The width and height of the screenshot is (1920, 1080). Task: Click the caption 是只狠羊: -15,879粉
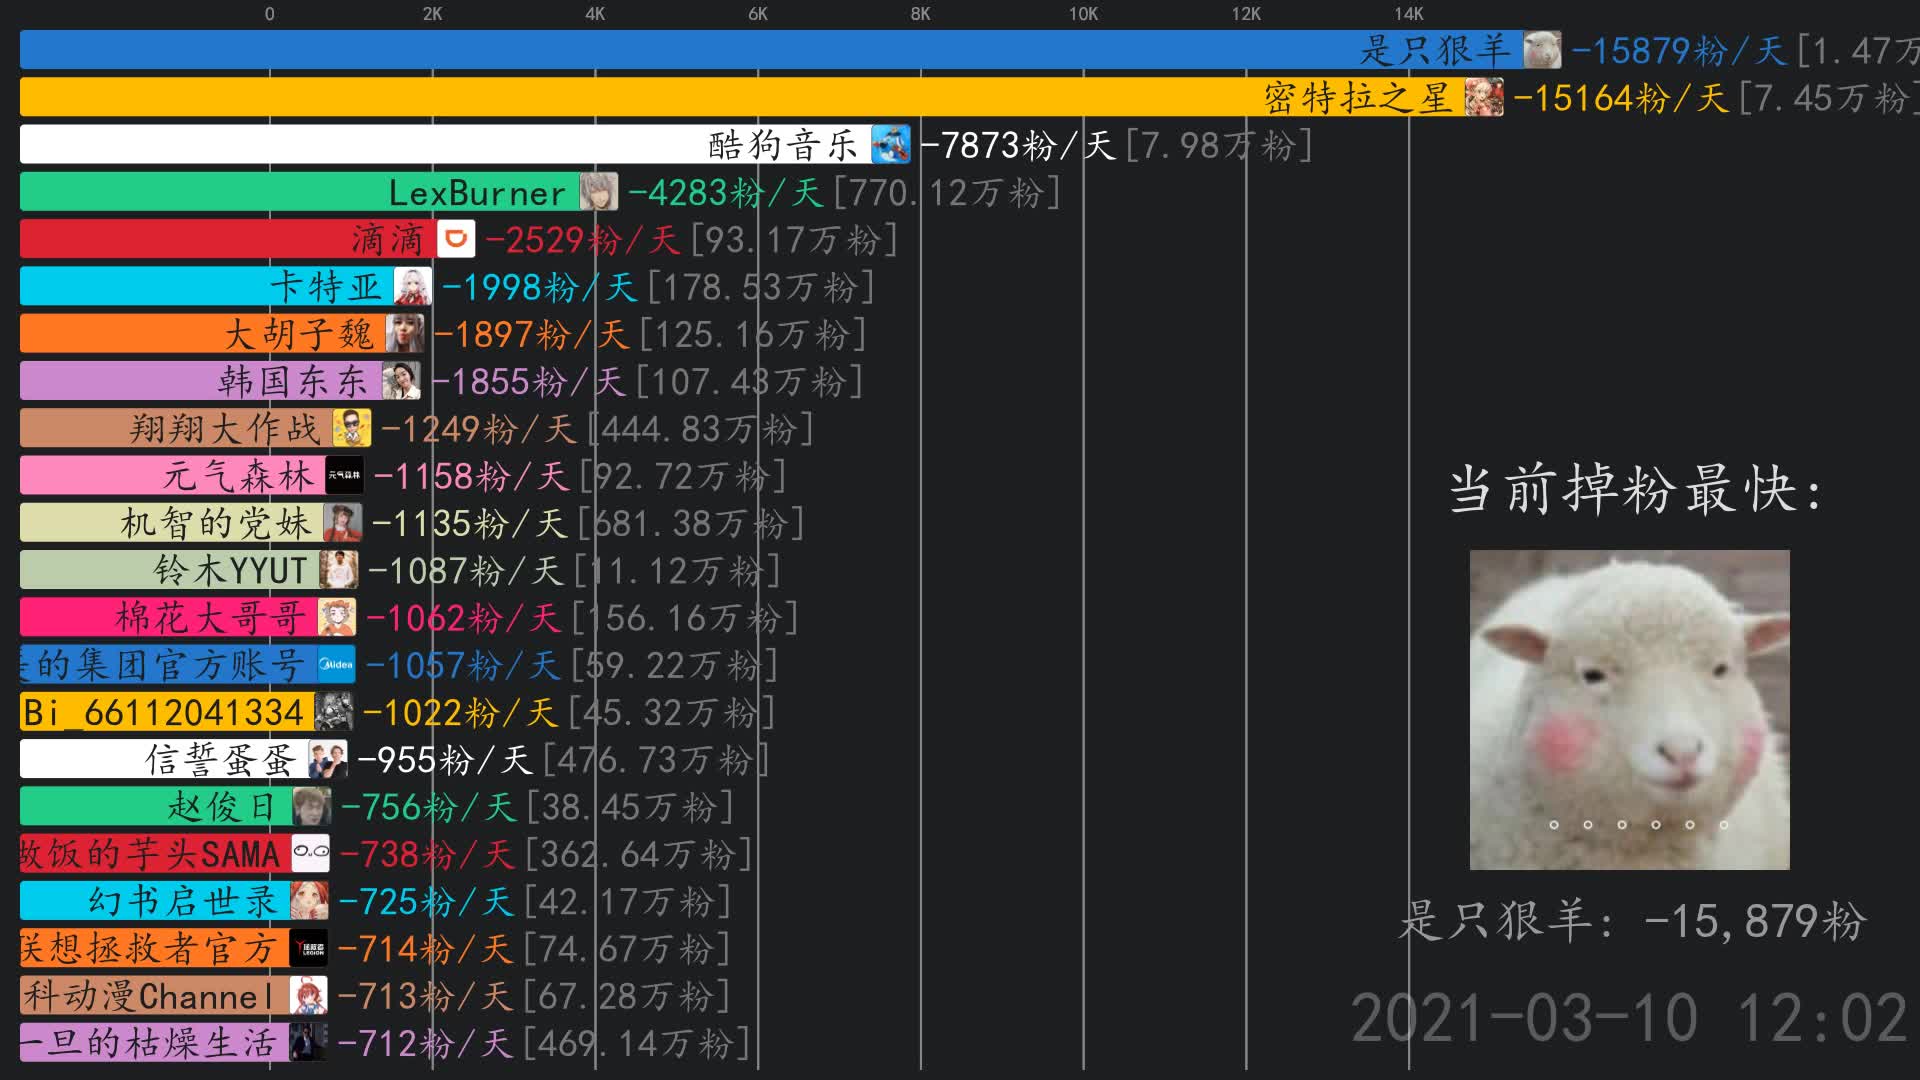tap(1632, 920)
